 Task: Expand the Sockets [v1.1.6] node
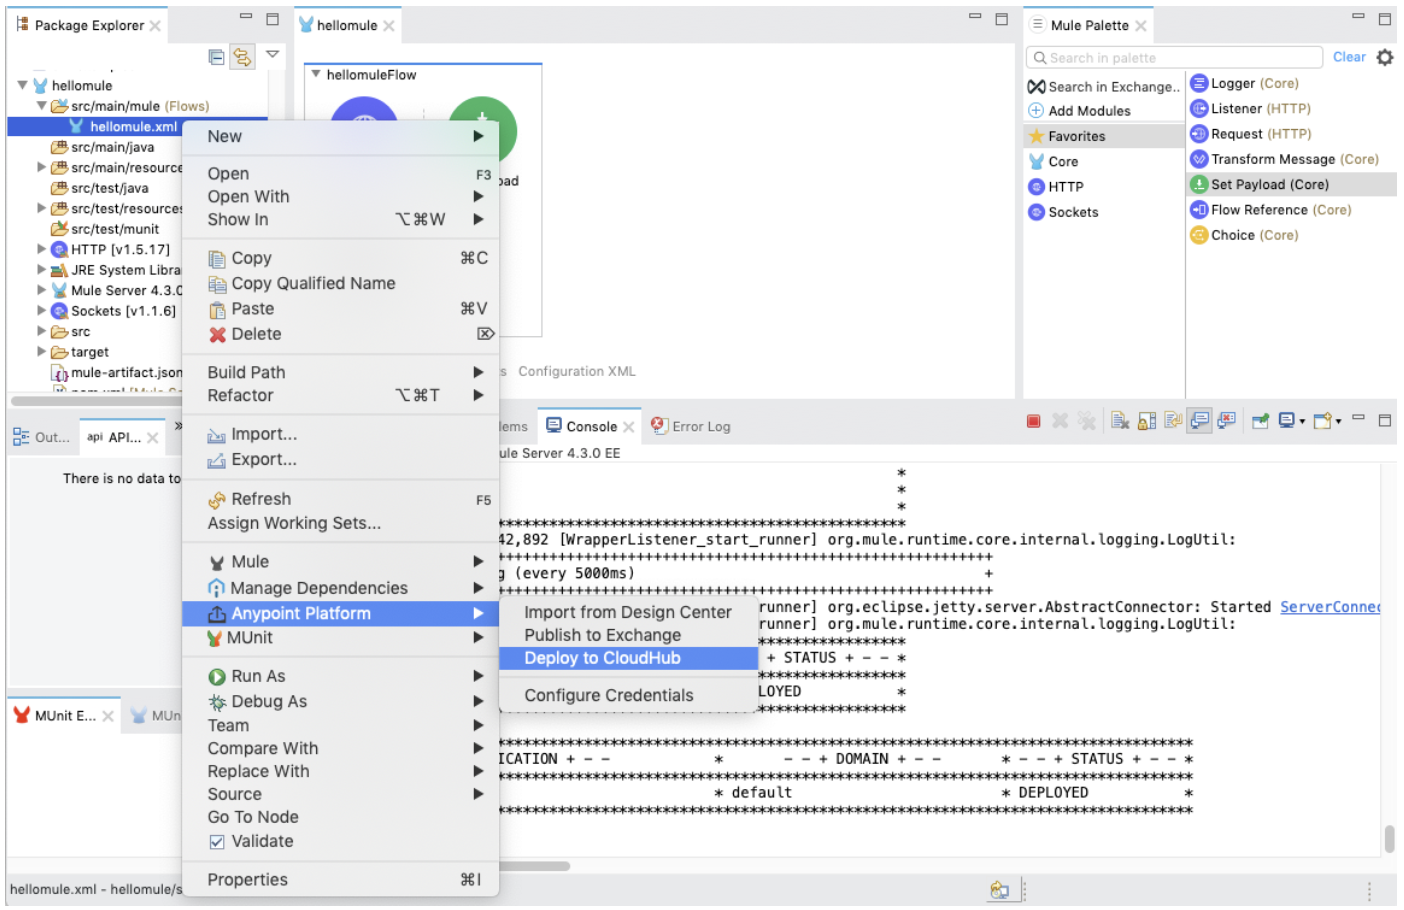[x=41, y=310]
